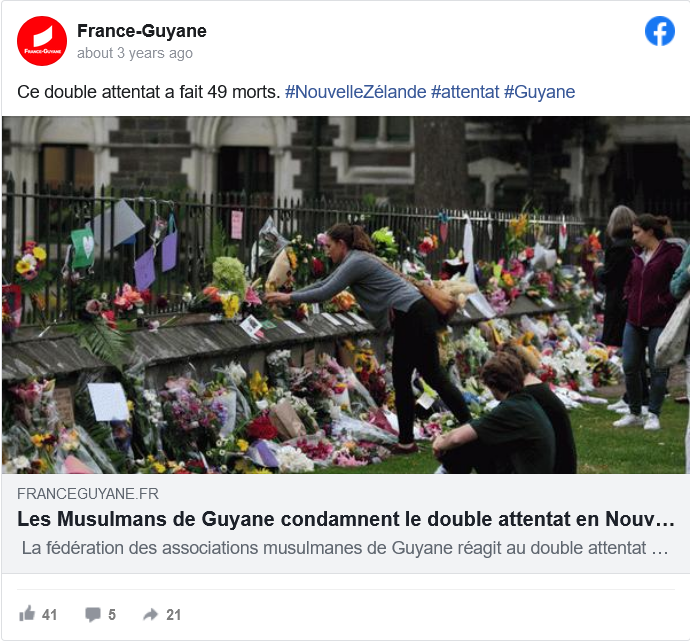This screenshot has width=690, height=641.
Task: Click the share count 21
Action: pyautogui.click(x=173, y=615)
